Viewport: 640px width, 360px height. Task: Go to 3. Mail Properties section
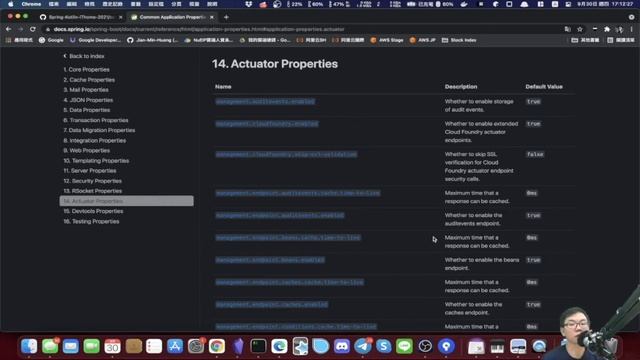(x=86, y=90)
